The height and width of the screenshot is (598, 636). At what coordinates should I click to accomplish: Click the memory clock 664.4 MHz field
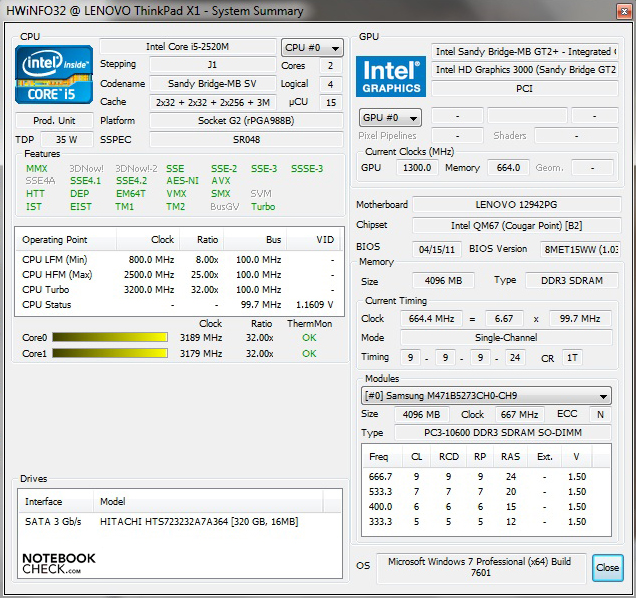click(x=431, y=318)
